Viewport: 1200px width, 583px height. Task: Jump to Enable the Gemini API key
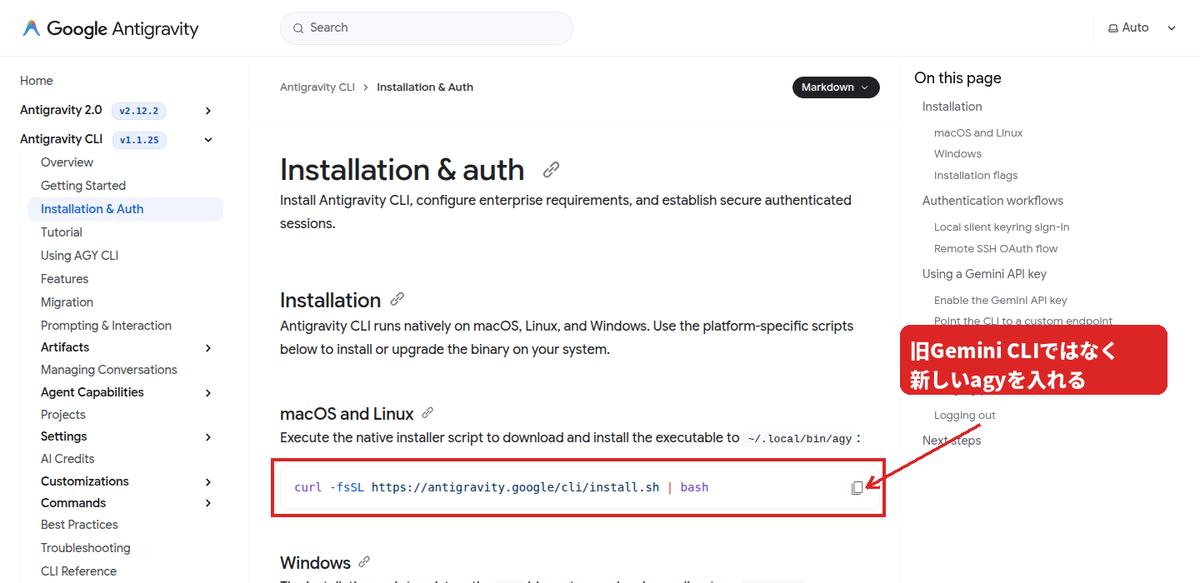click(1001, 300)
